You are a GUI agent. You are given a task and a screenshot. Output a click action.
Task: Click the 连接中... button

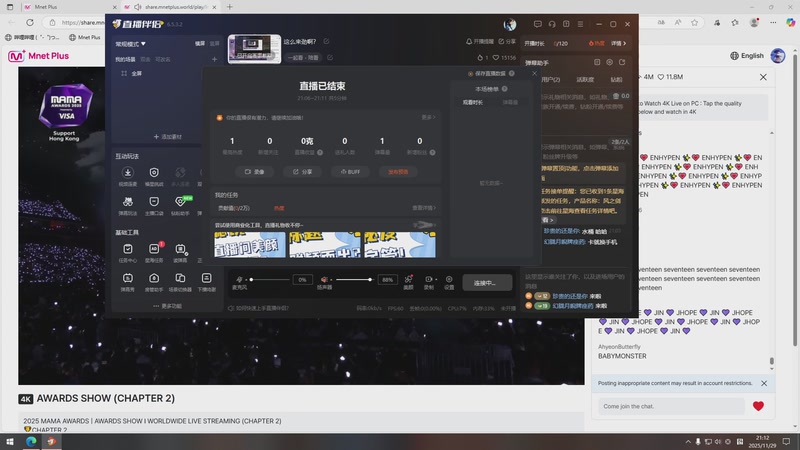click(x=487, y=283)
